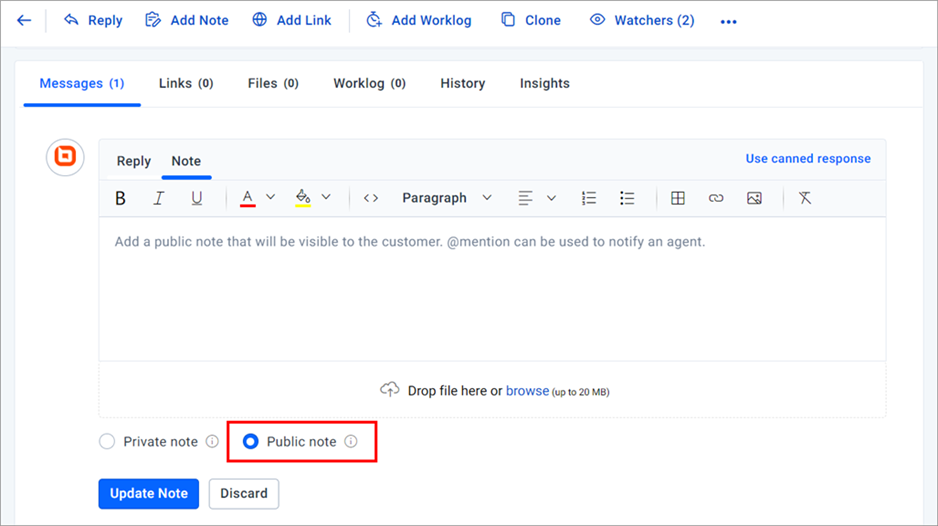The height and width of the screenshot is (526, 938).
Task: Insert a code snippet
Action: (371, 198)
